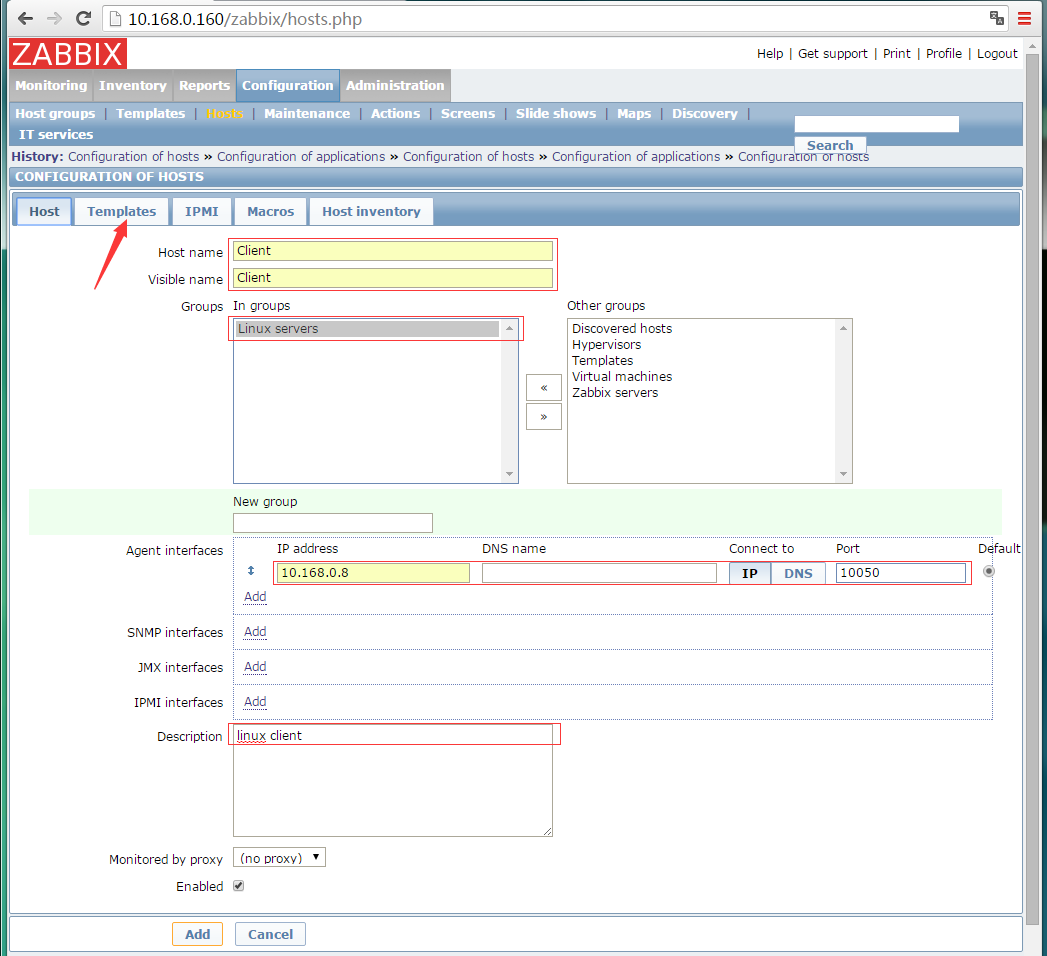Click the Print link
Viewport: 1047px width, 956px height.
point(896,53)
